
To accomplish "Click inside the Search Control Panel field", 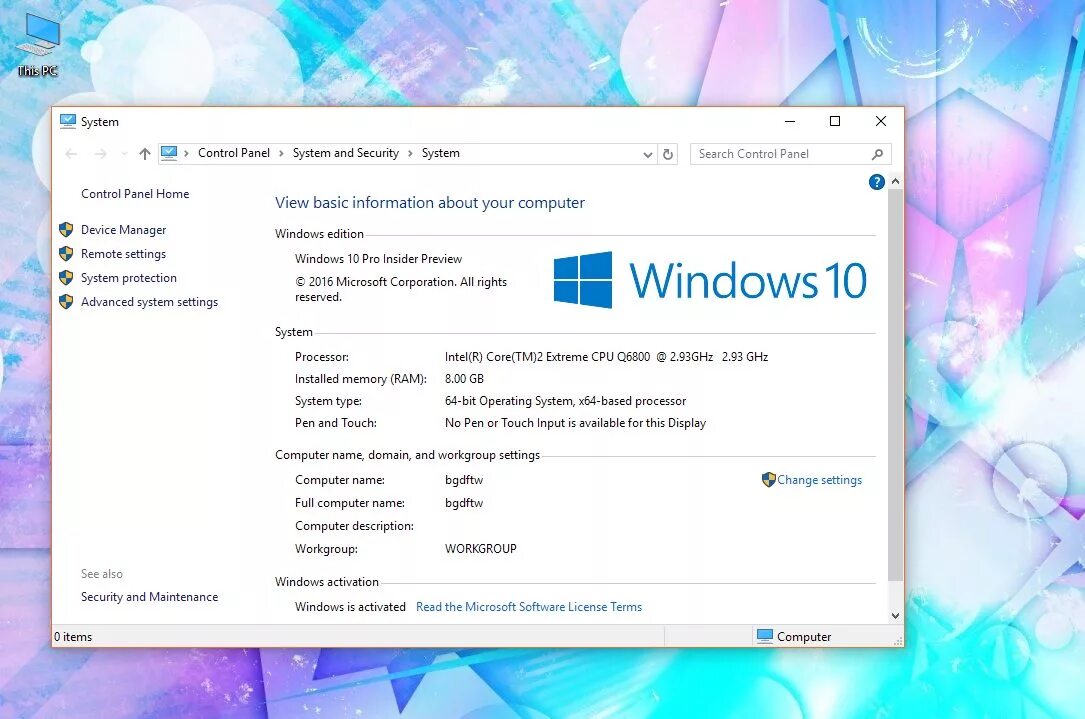I will pyautogui.click(x=780, y=153).
